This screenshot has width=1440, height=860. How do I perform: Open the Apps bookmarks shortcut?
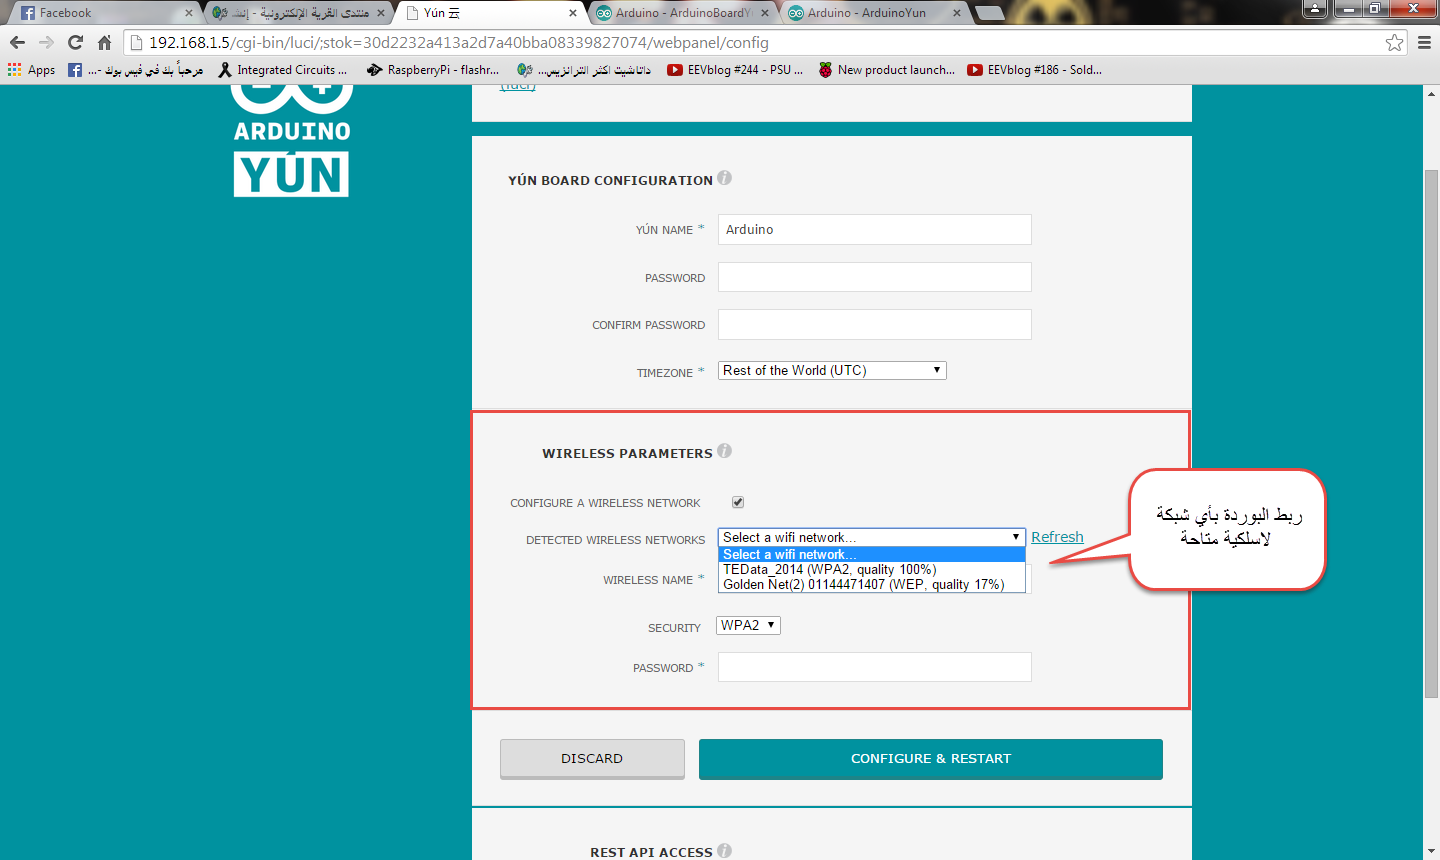tap(32, 70)
